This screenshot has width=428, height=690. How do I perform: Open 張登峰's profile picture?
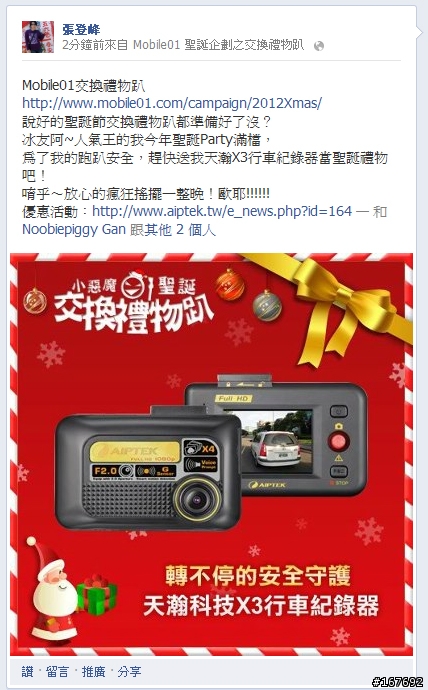(x=38, y=37)
